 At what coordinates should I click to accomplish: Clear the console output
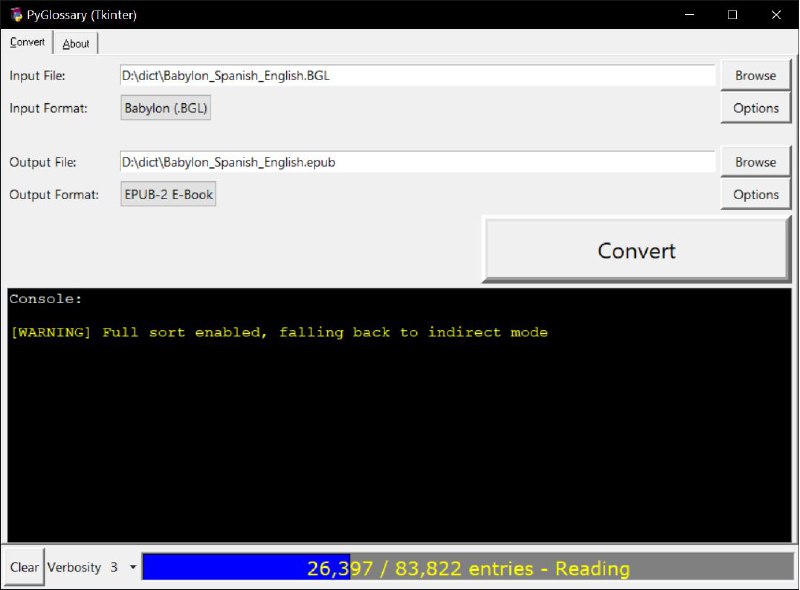pyautogui.click(x=24, y=567)
